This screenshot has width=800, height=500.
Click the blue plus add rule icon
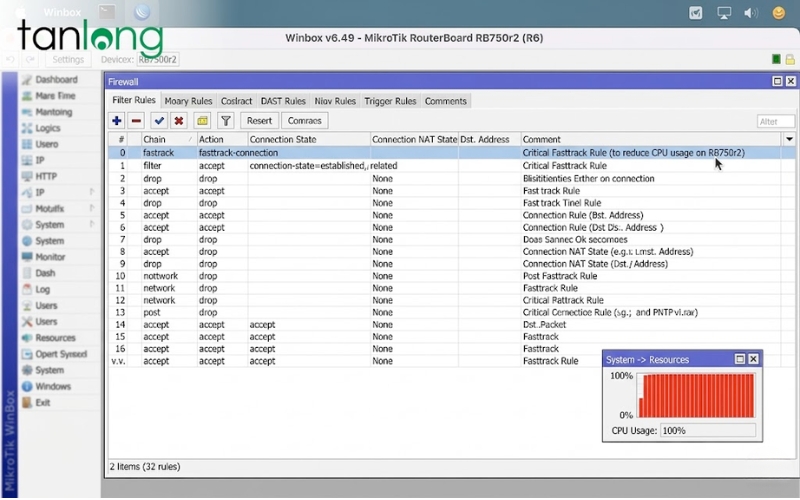point(117,121)
